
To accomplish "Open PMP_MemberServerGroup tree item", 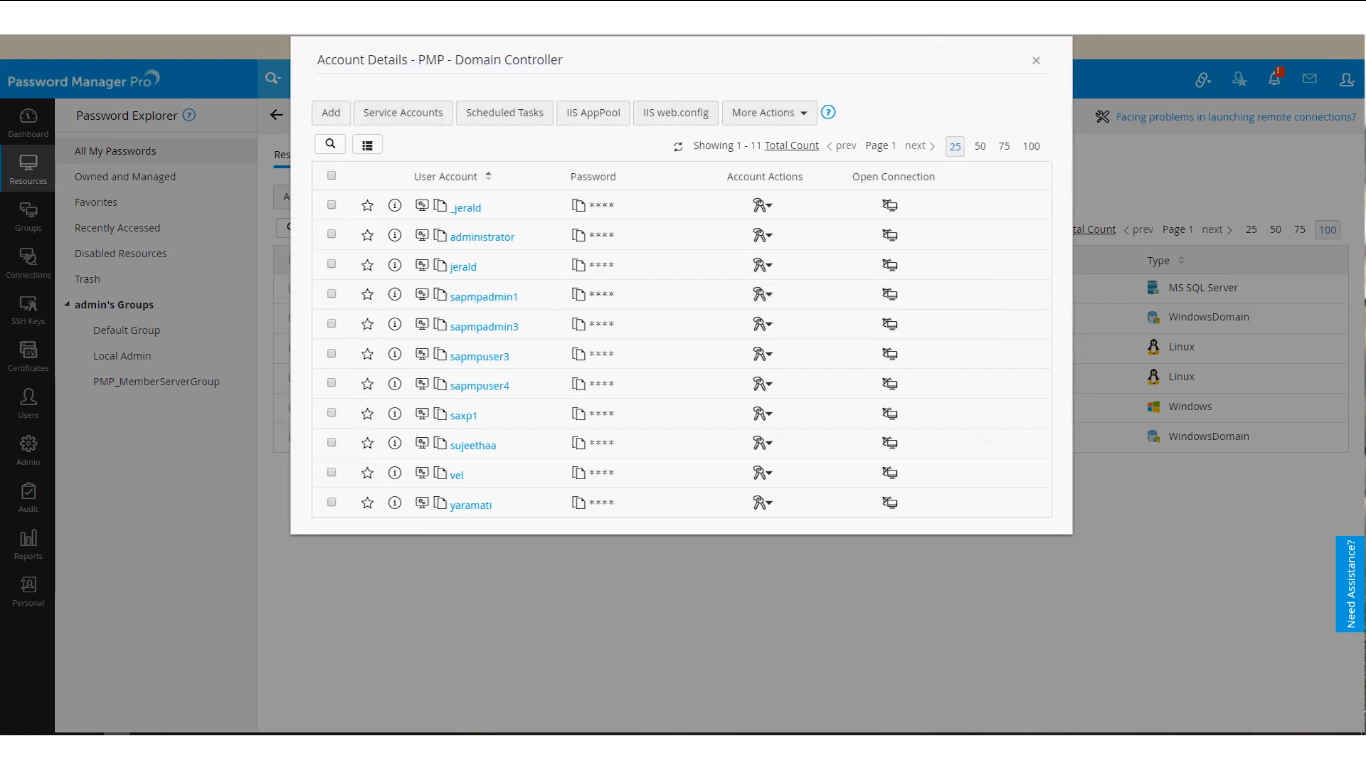I will coord(156,382).
